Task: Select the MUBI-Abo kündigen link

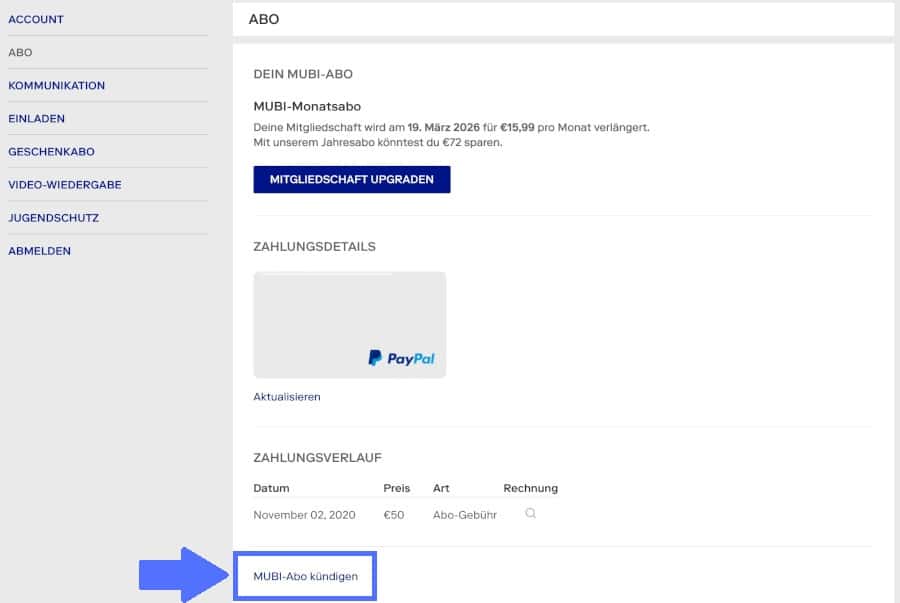Action: (x=305, y=576)
